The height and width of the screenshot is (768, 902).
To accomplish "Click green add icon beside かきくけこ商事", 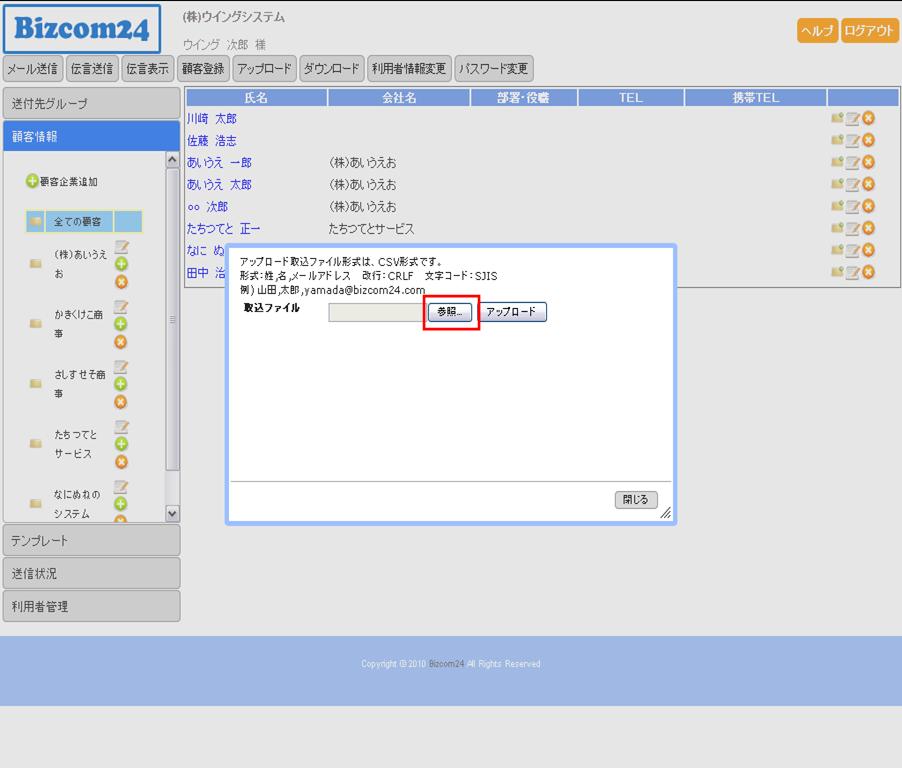I will click(x=121, y=323).
